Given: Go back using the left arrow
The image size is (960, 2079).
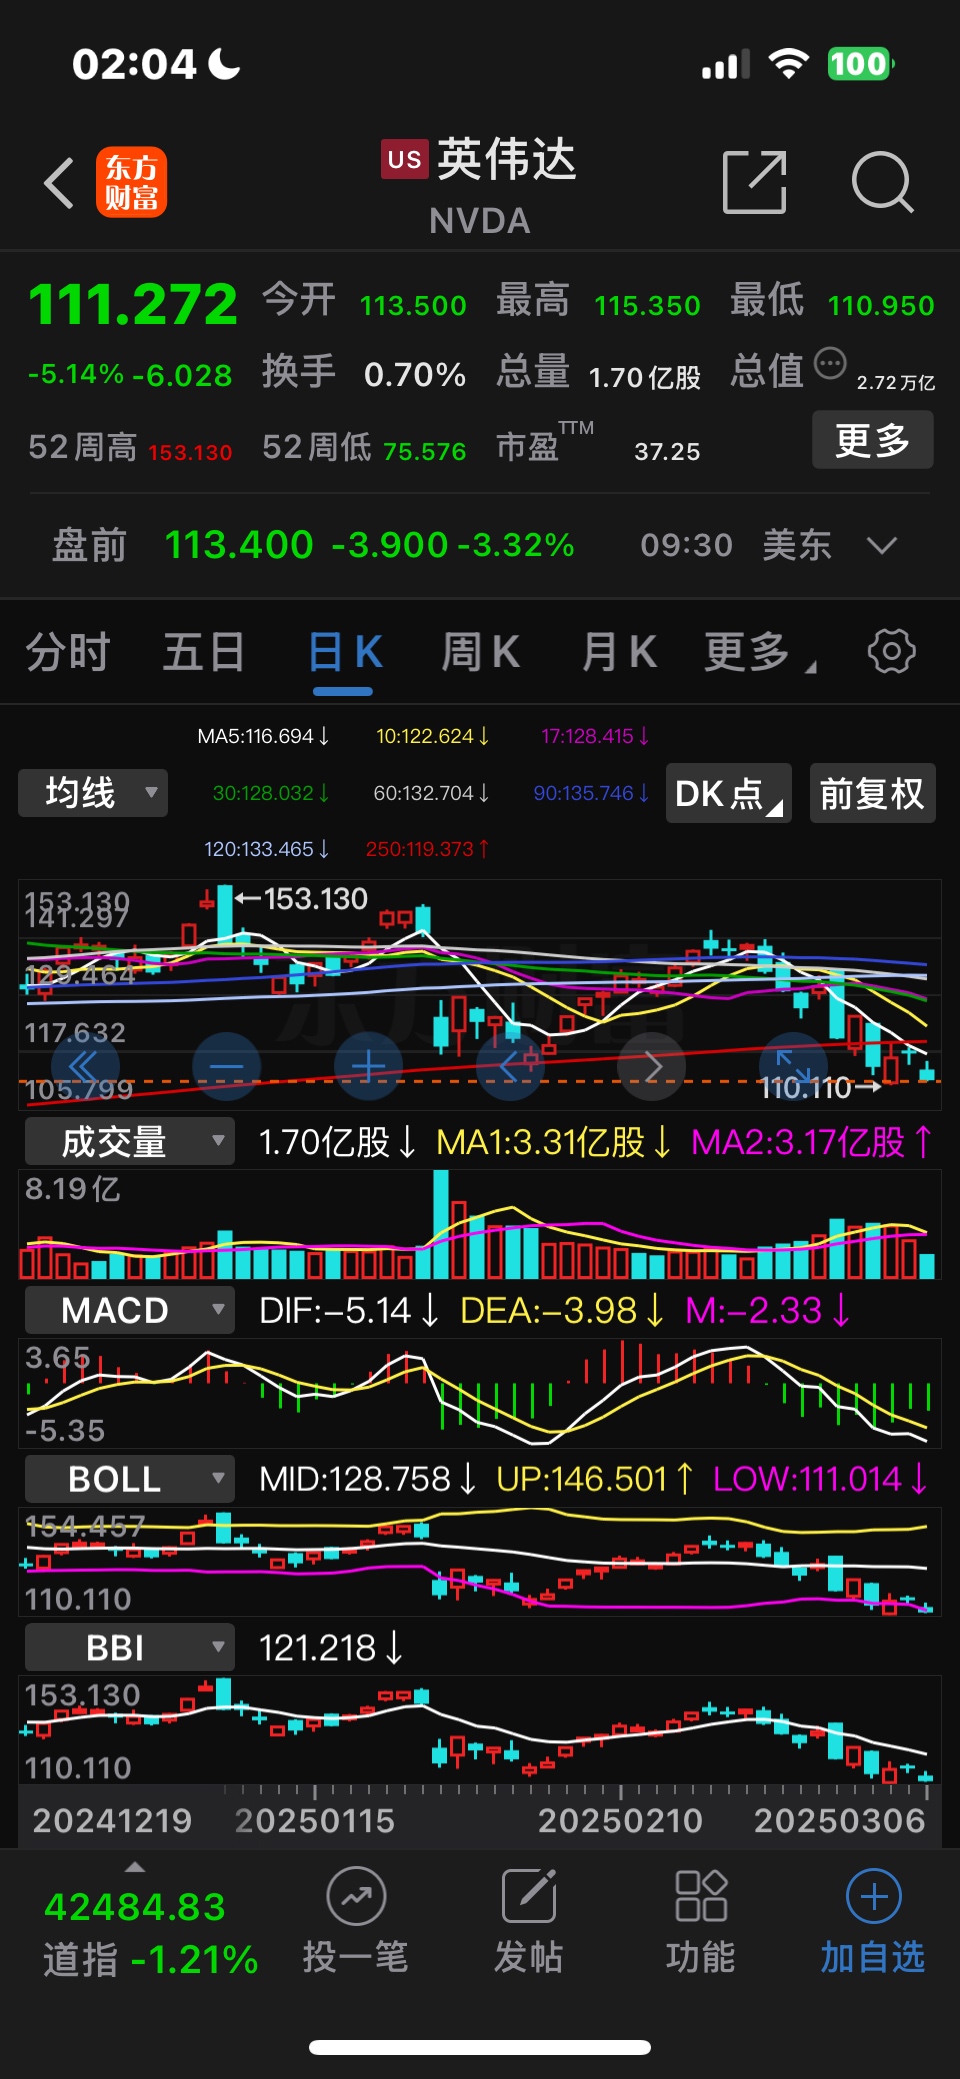Looking at the screenshot, I should pyautogui.click(x=59, y=183).
